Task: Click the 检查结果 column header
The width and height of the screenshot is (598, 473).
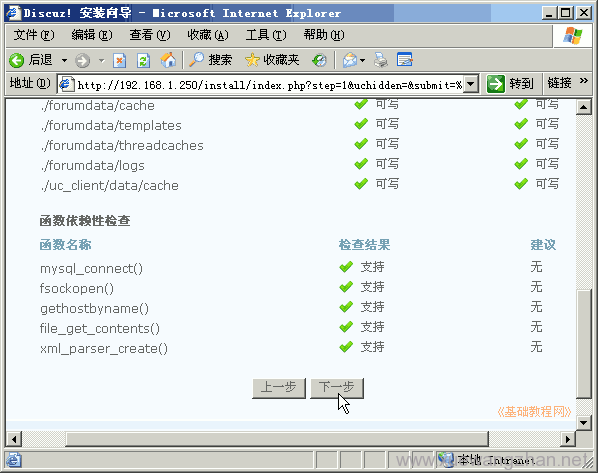Action: (365, 245)
